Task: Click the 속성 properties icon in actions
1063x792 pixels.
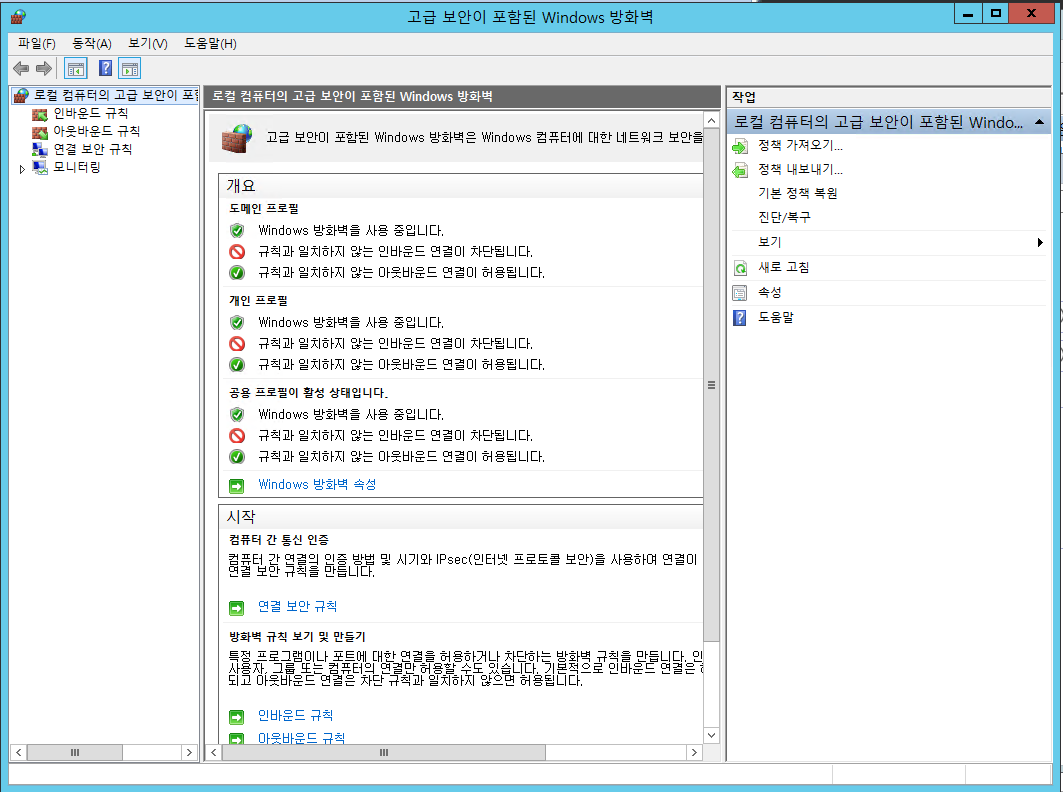Action: point(740,293)
